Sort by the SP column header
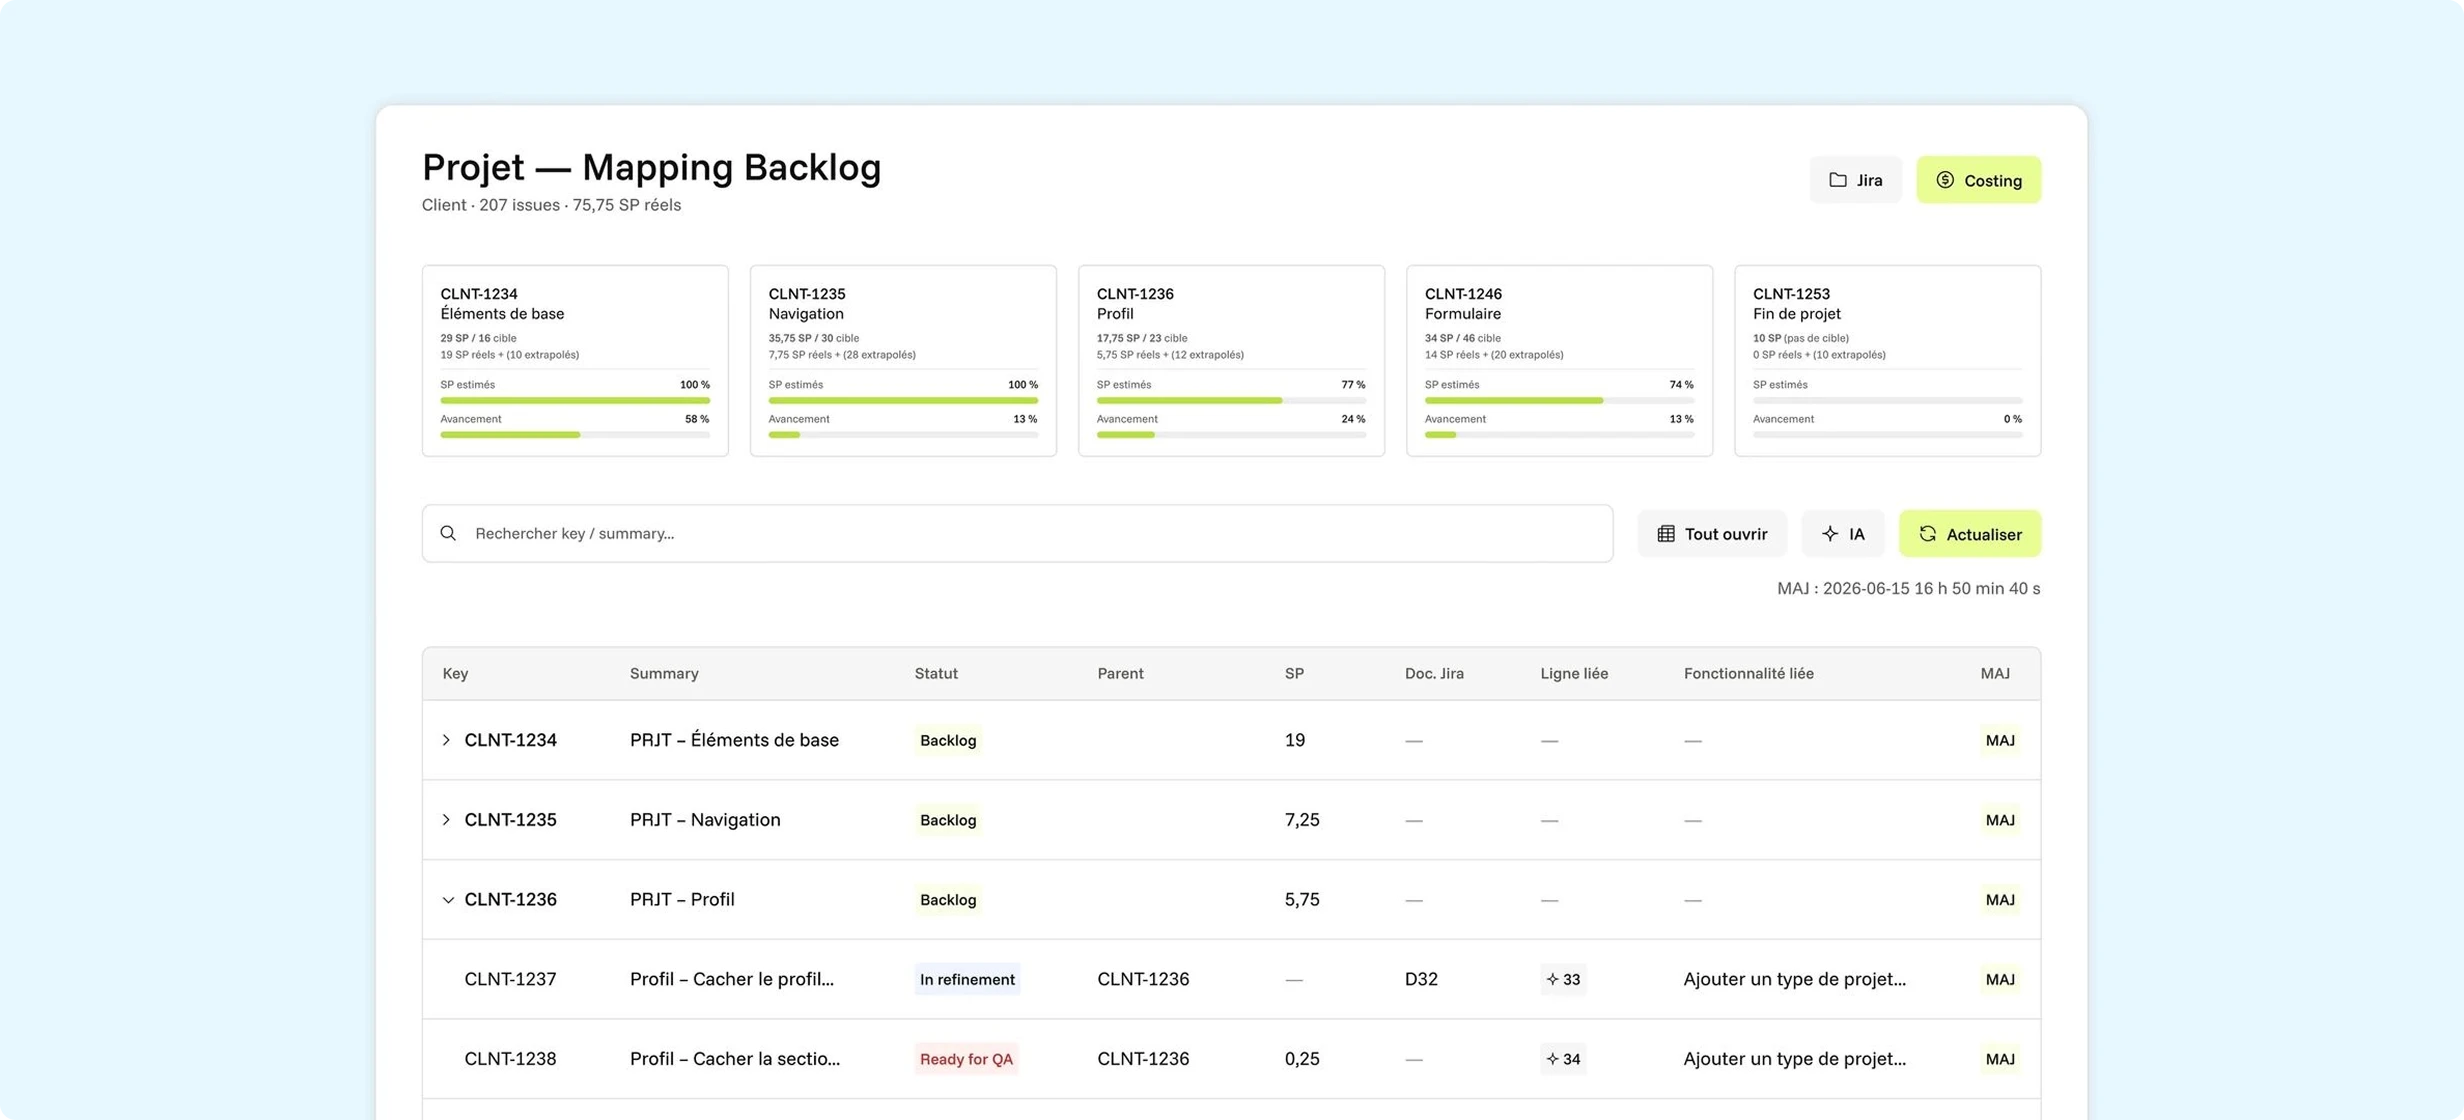Viewport: 2464px width, 1120px height. tap(1294, 674)
